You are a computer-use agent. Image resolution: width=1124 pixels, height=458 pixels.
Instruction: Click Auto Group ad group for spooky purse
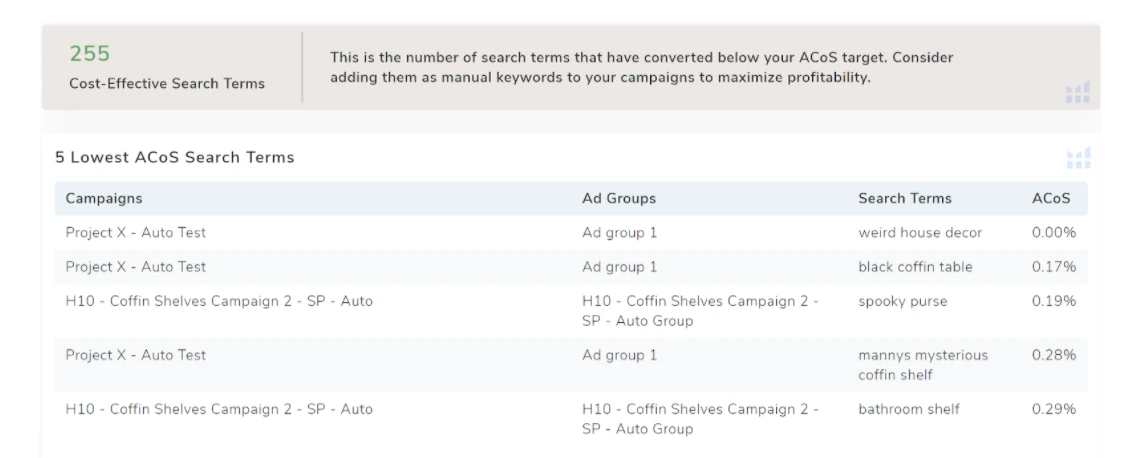click(x=700, y=310)
